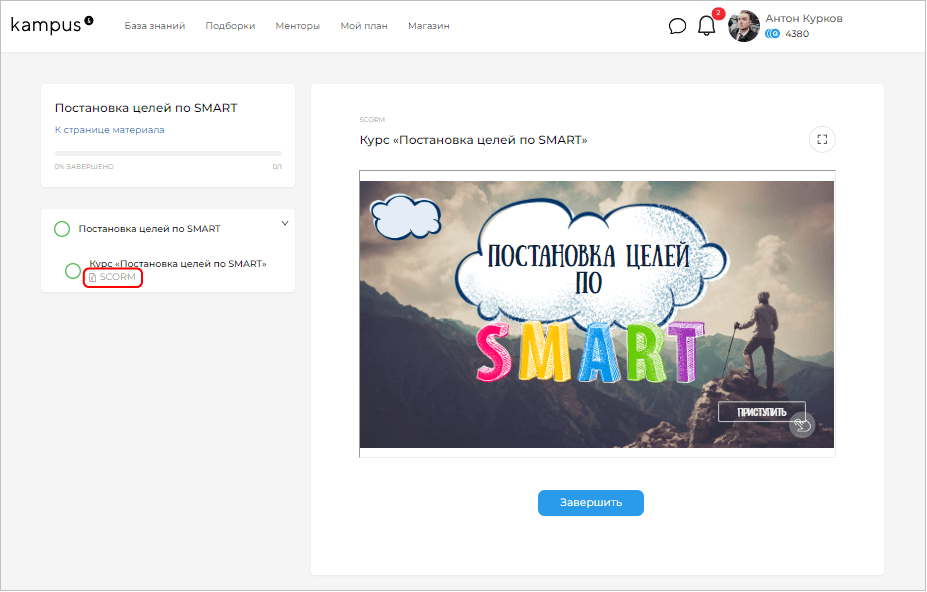Follow the К странице материала link
This screenshot has width=927, height=592.
coord(109,130)
